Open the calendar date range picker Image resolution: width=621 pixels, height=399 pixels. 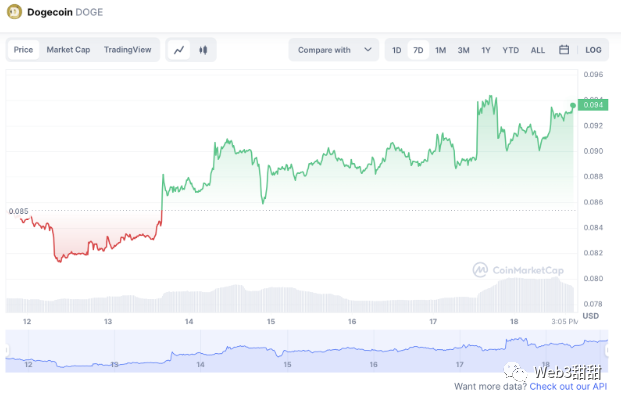(x=564, y=50)
